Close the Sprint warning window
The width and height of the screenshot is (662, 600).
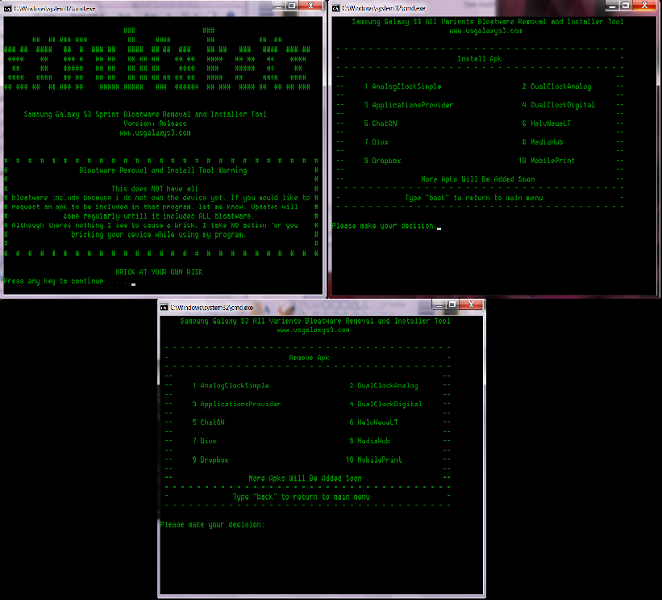(x=311, y=5)
